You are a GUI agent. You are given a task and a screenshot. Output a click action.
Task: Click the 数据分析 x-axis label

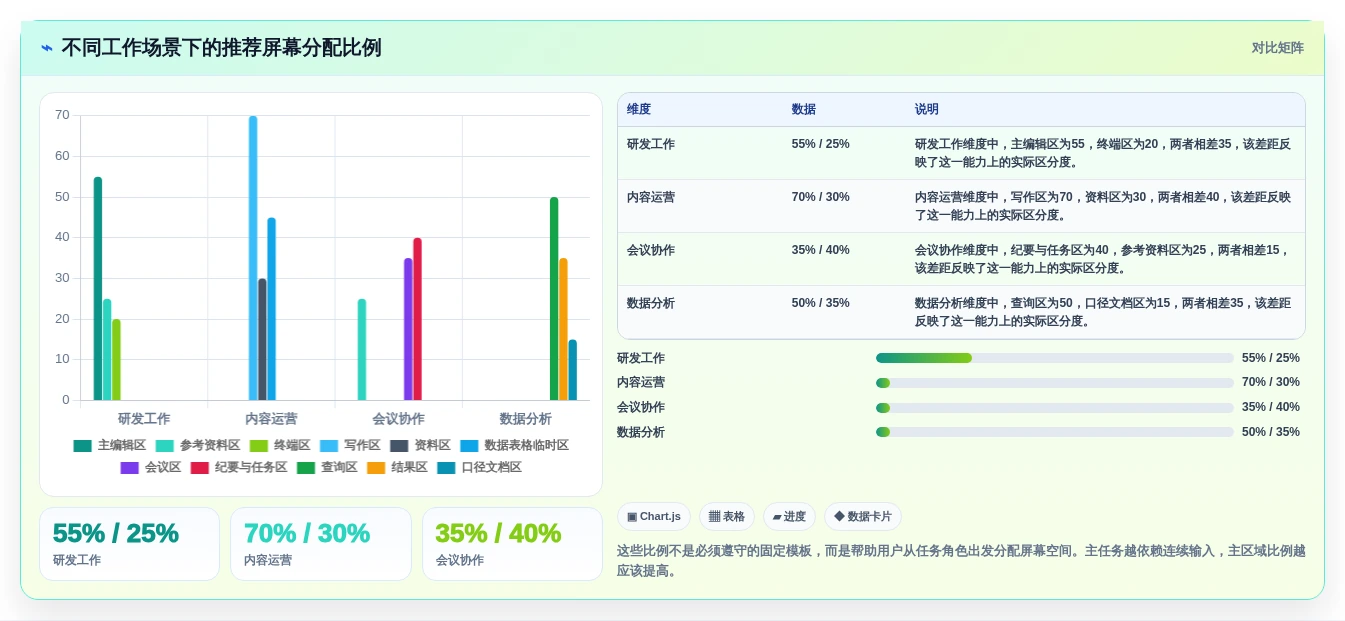click(526, 419)
